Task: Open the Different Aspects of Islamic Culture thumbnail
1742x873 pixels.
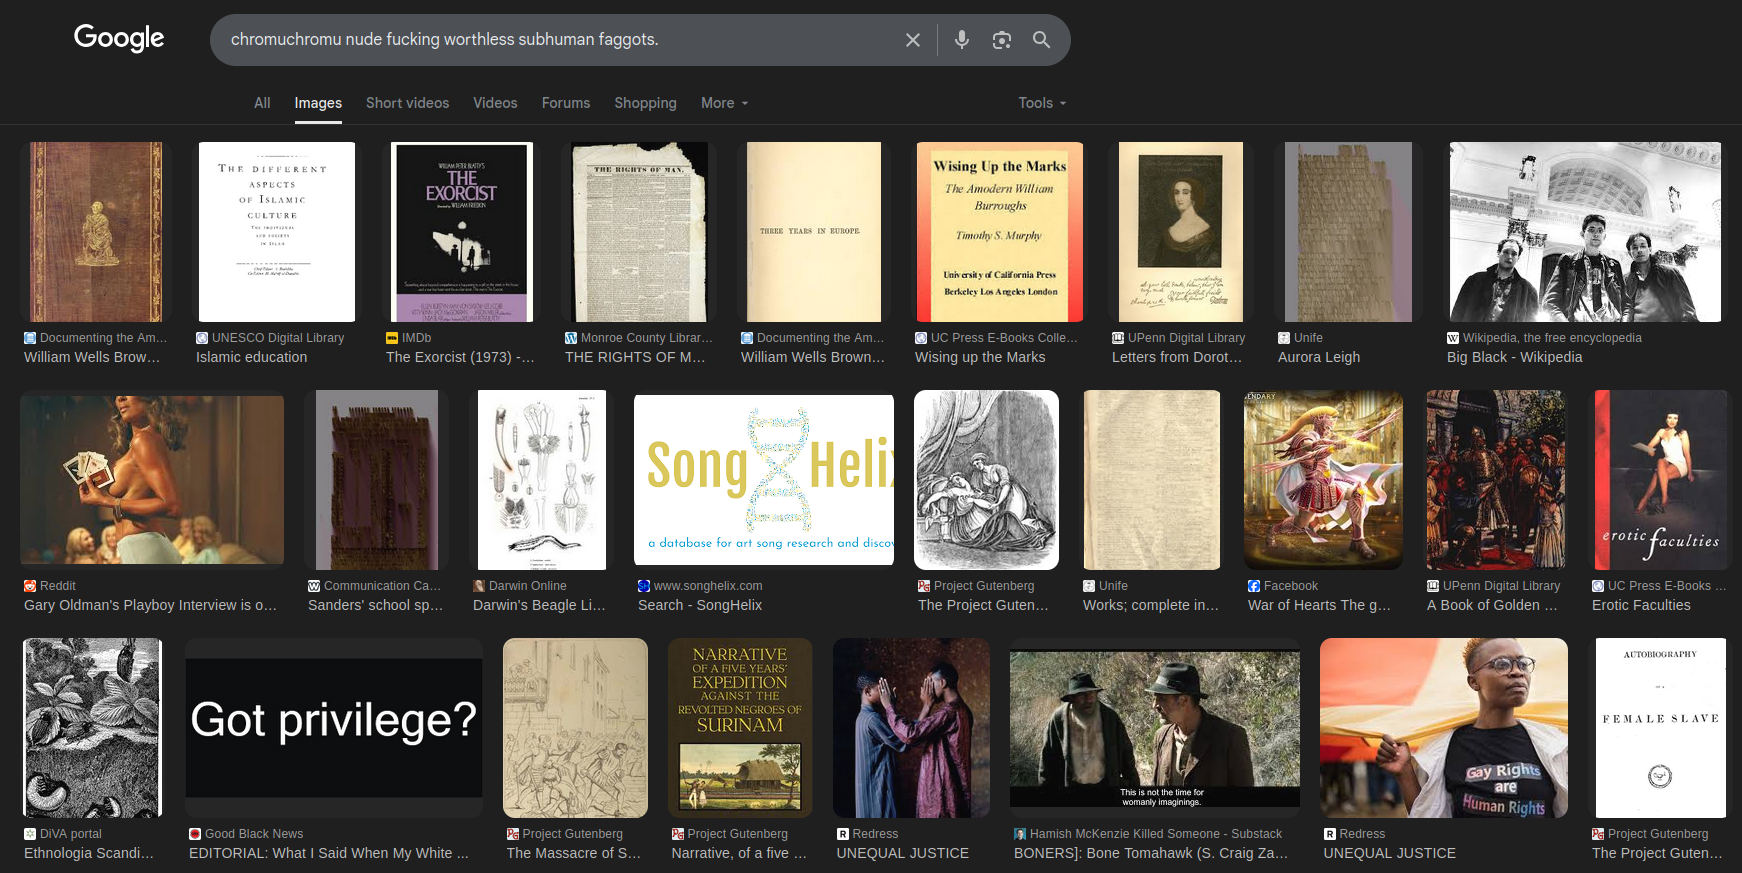Action: click(x=277, y=232)
